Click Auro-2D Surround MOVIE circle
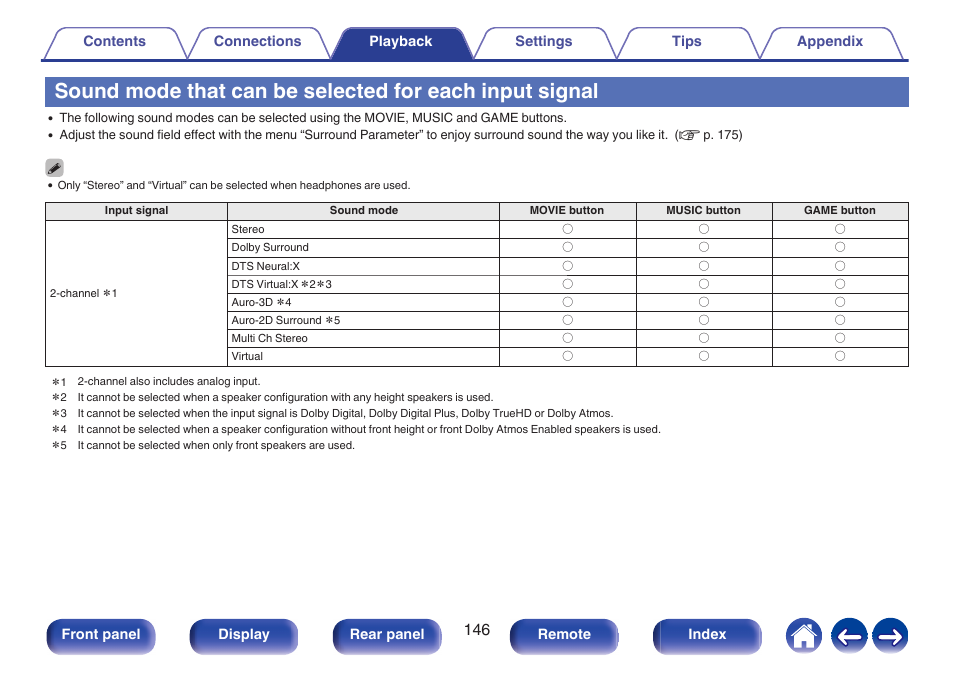Image resolution: width=954 pixels, height=673 pixels. coord(568,320)
